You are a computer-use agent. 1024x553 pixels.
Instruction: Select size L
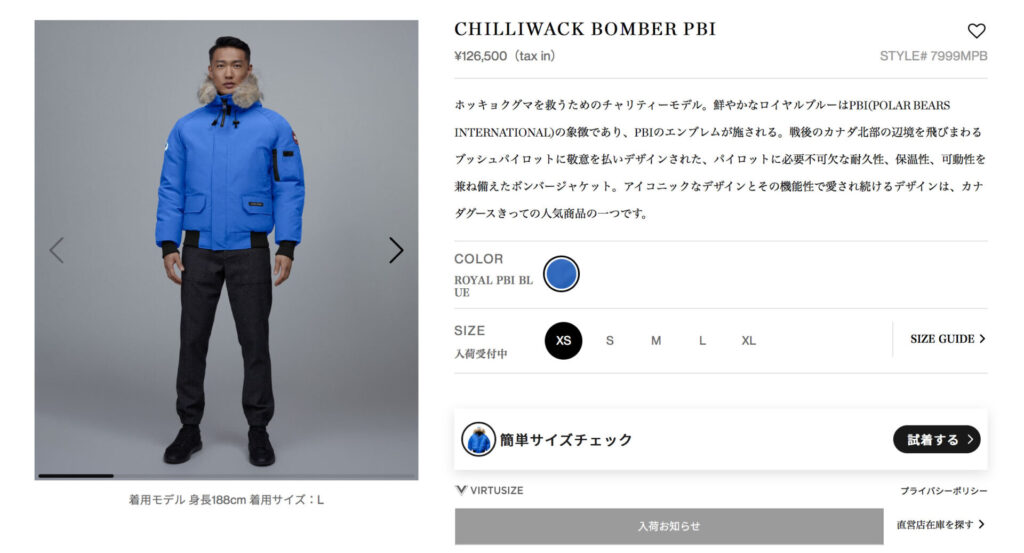coord(702,340)
